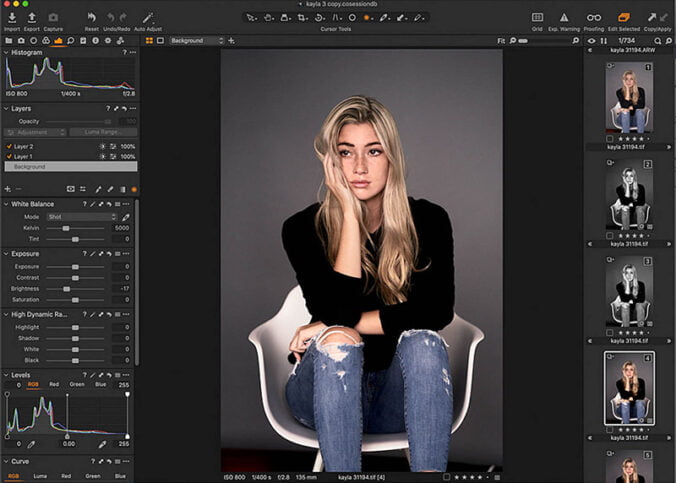
Task: Click the Levels shadow picker eyedropper
Action: point(31,444)
